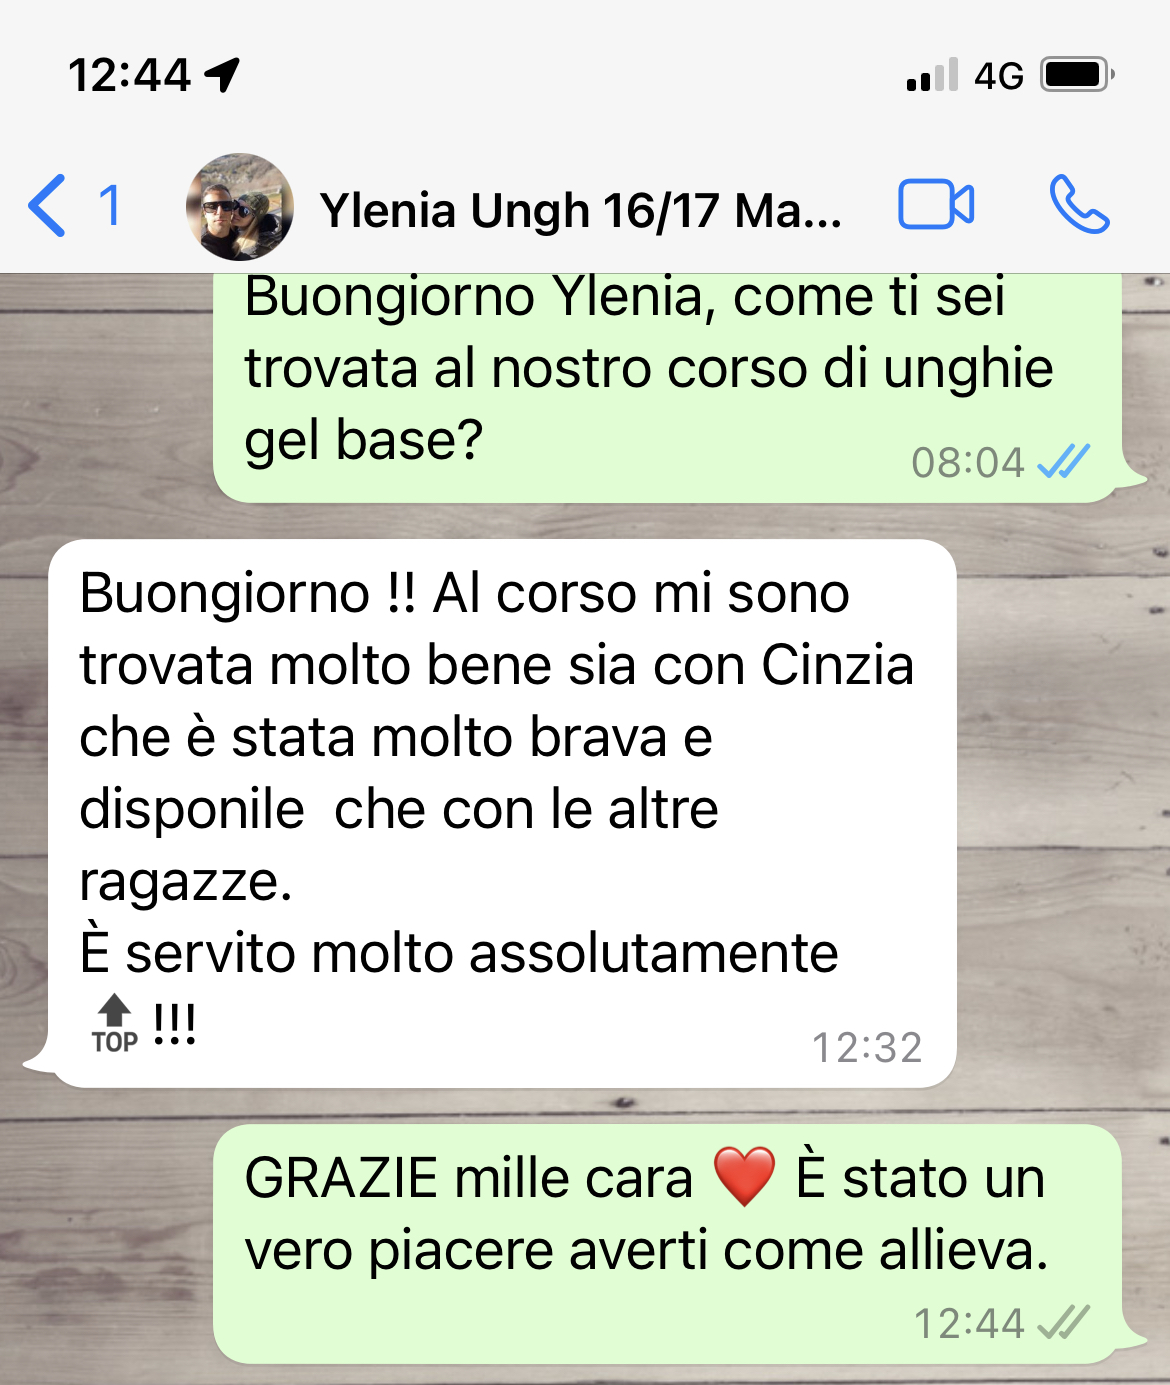Tap the unread count 1 beside back arrow
Screen dimensions: 1170x1385
point(110,206)
